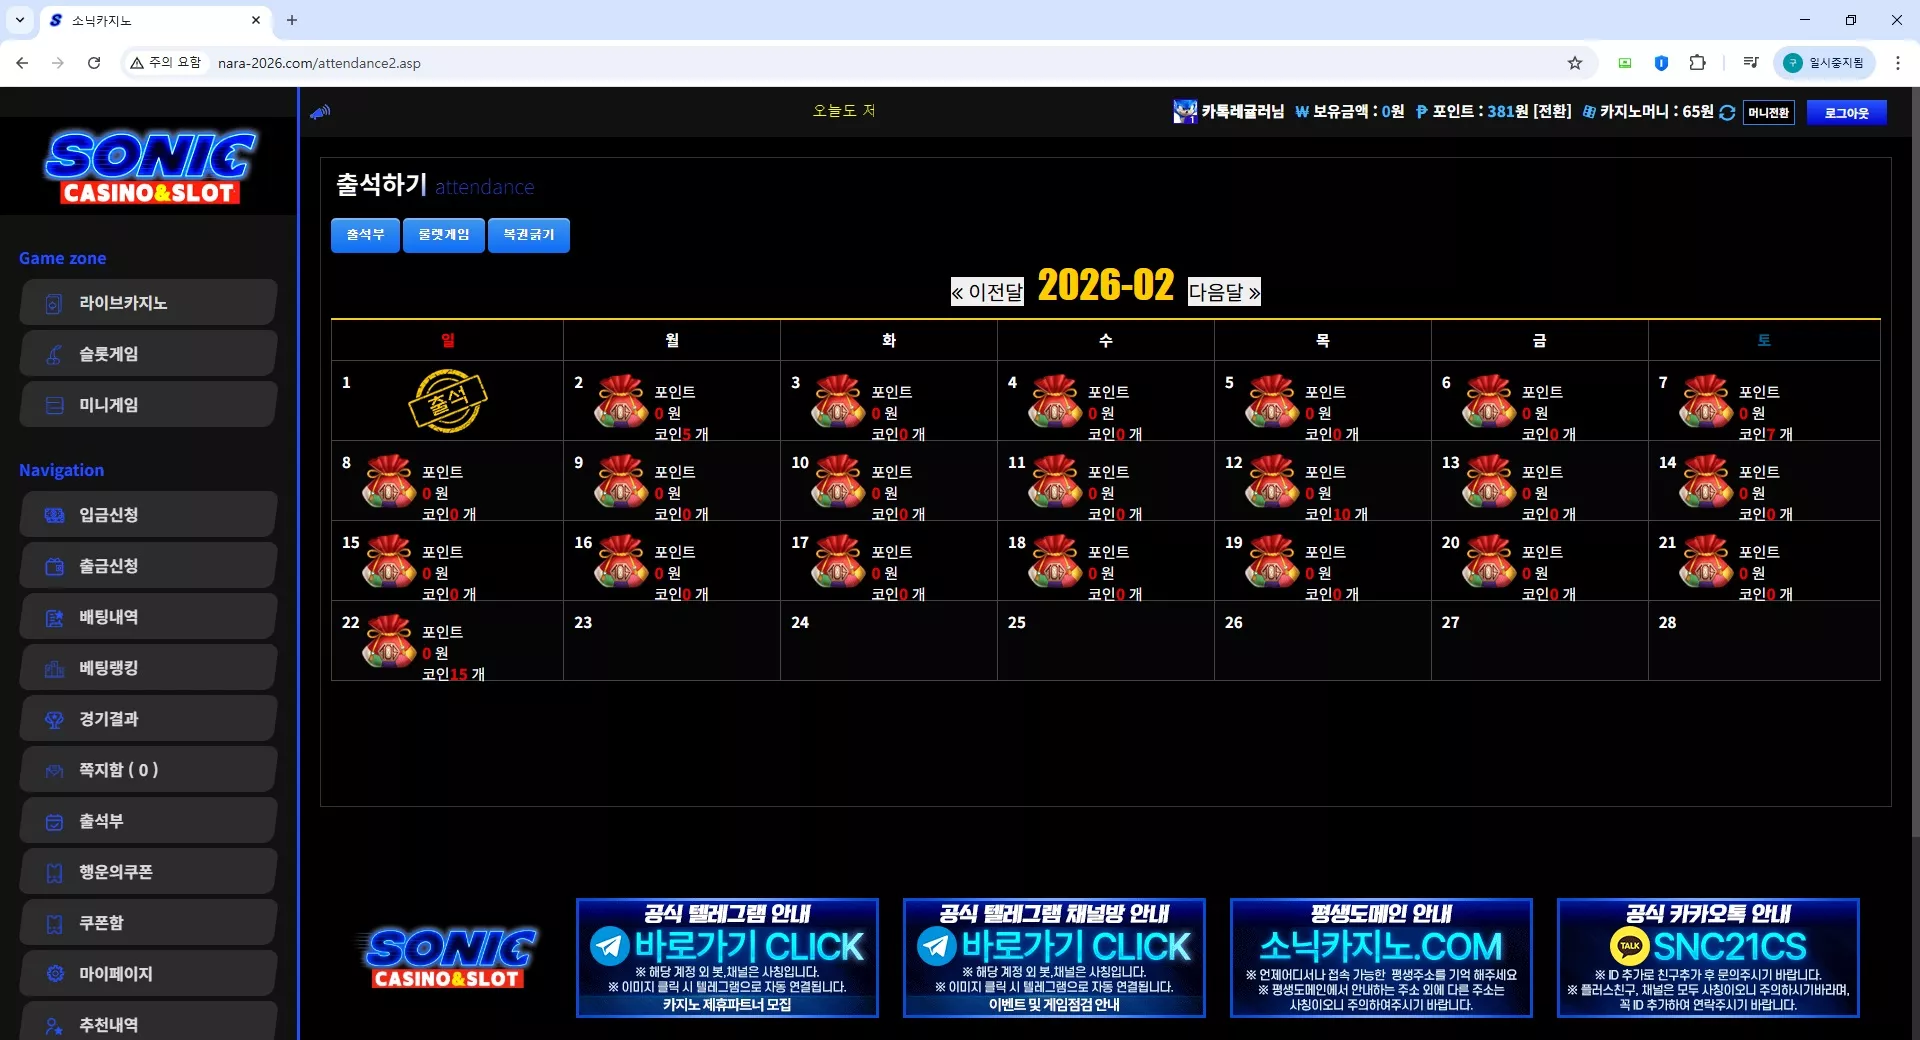Open the browser extensions puzzle icon

point(1697,63)
